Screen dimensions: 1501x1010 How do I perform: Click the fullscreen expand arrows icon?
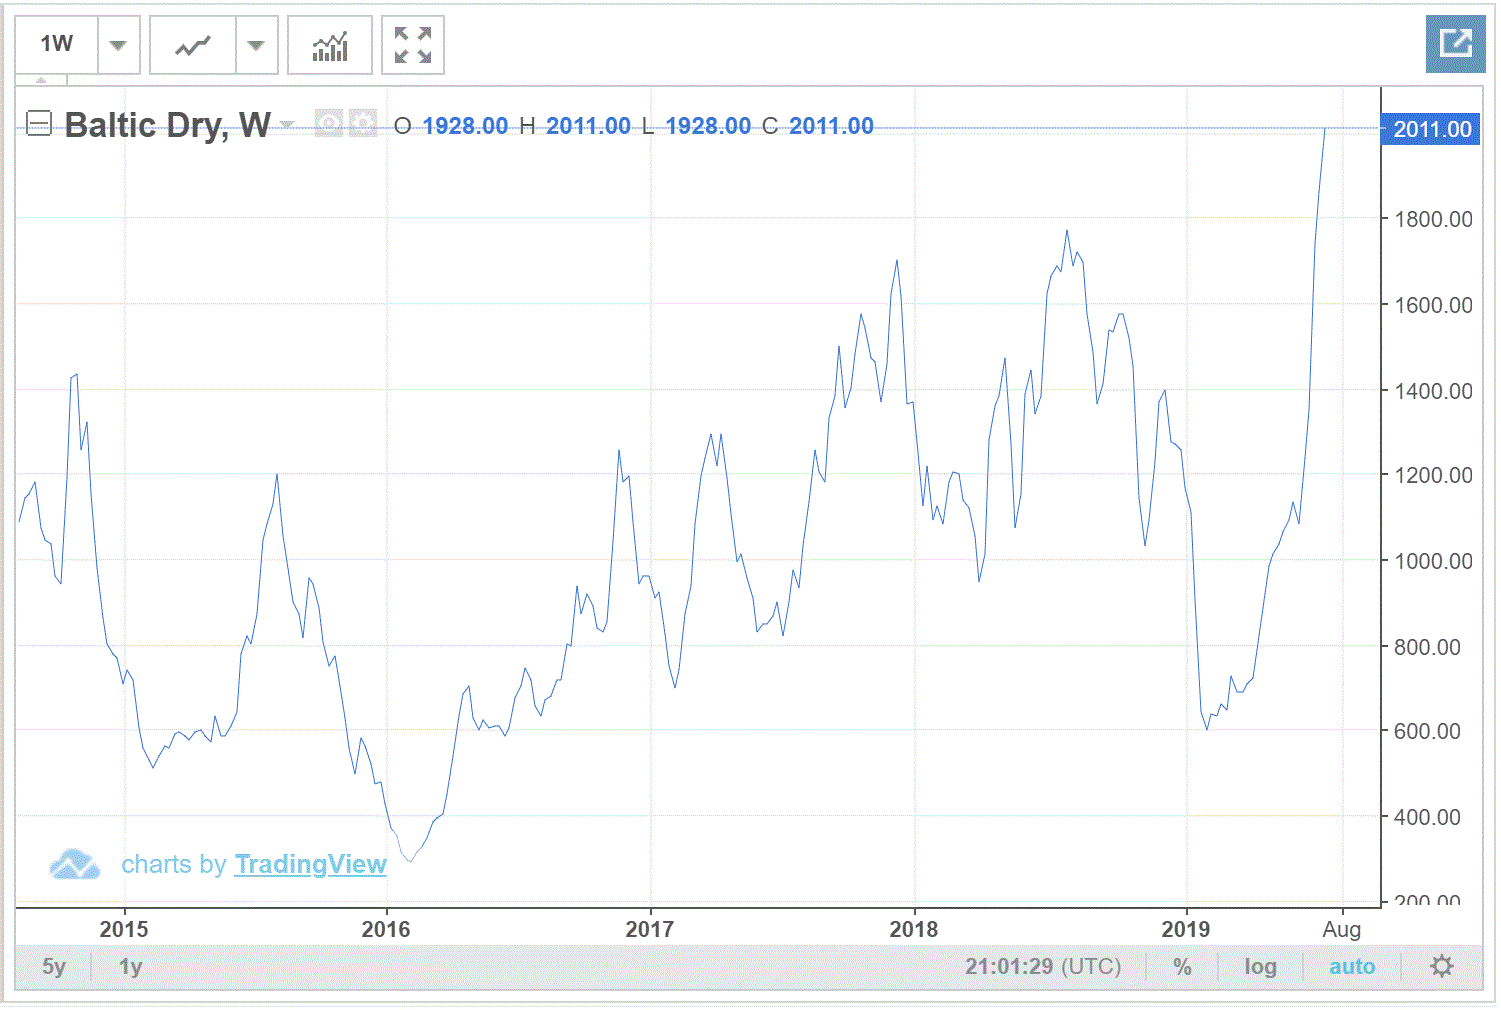pos(412,46)
